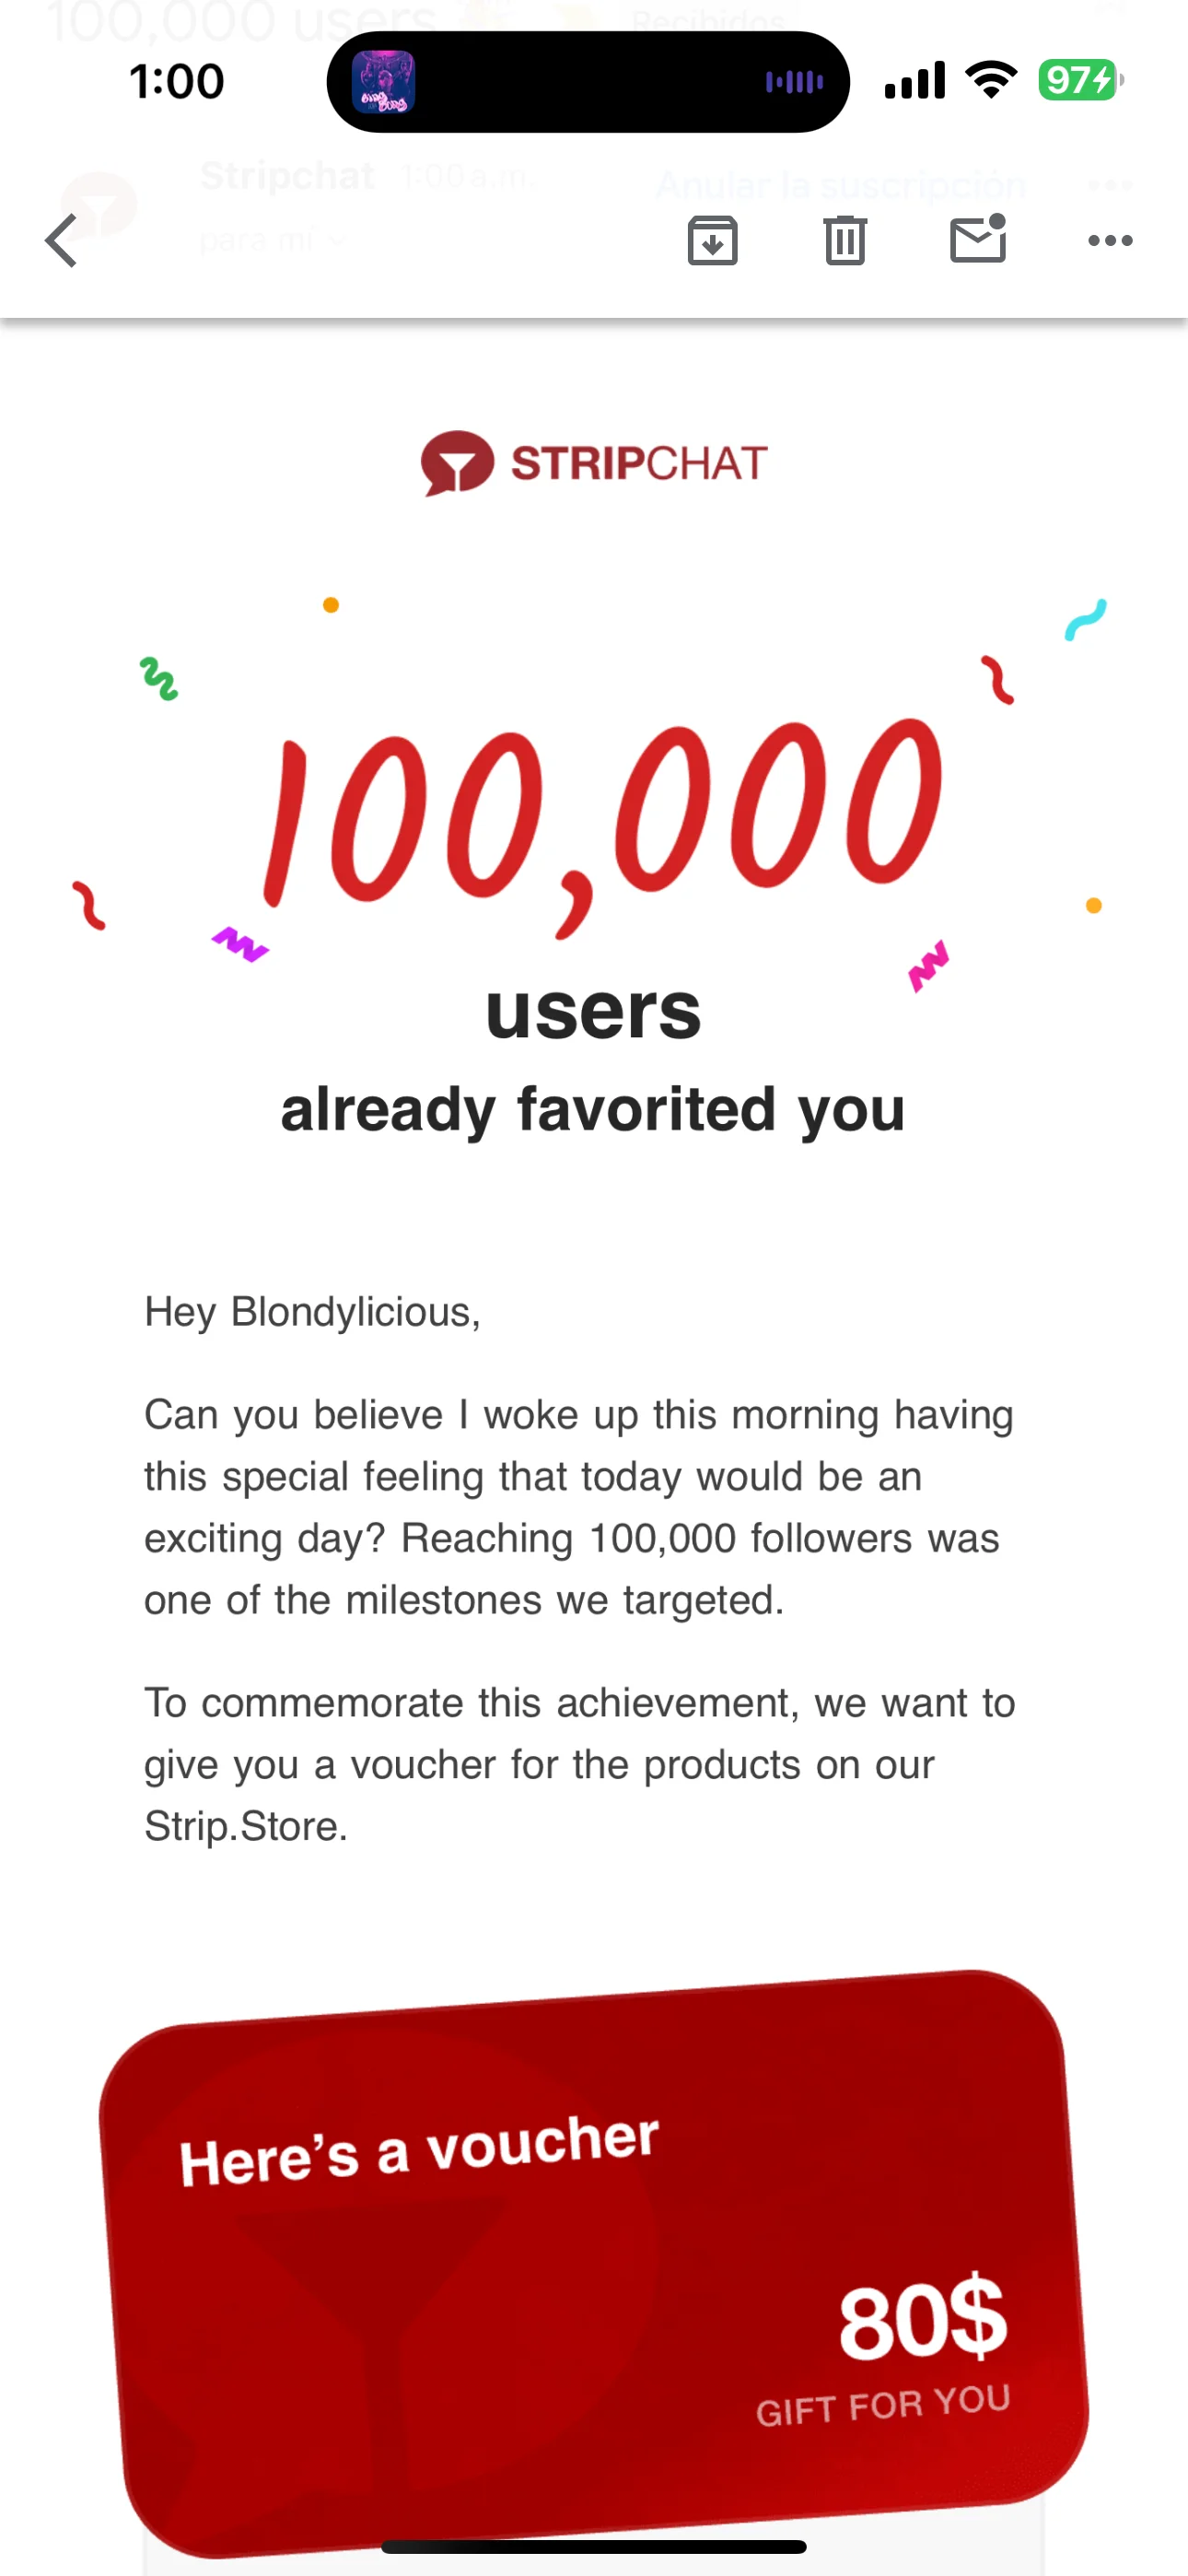Archive this Stripchat email
The image size is (1188, 2576).
coord(713,241)
